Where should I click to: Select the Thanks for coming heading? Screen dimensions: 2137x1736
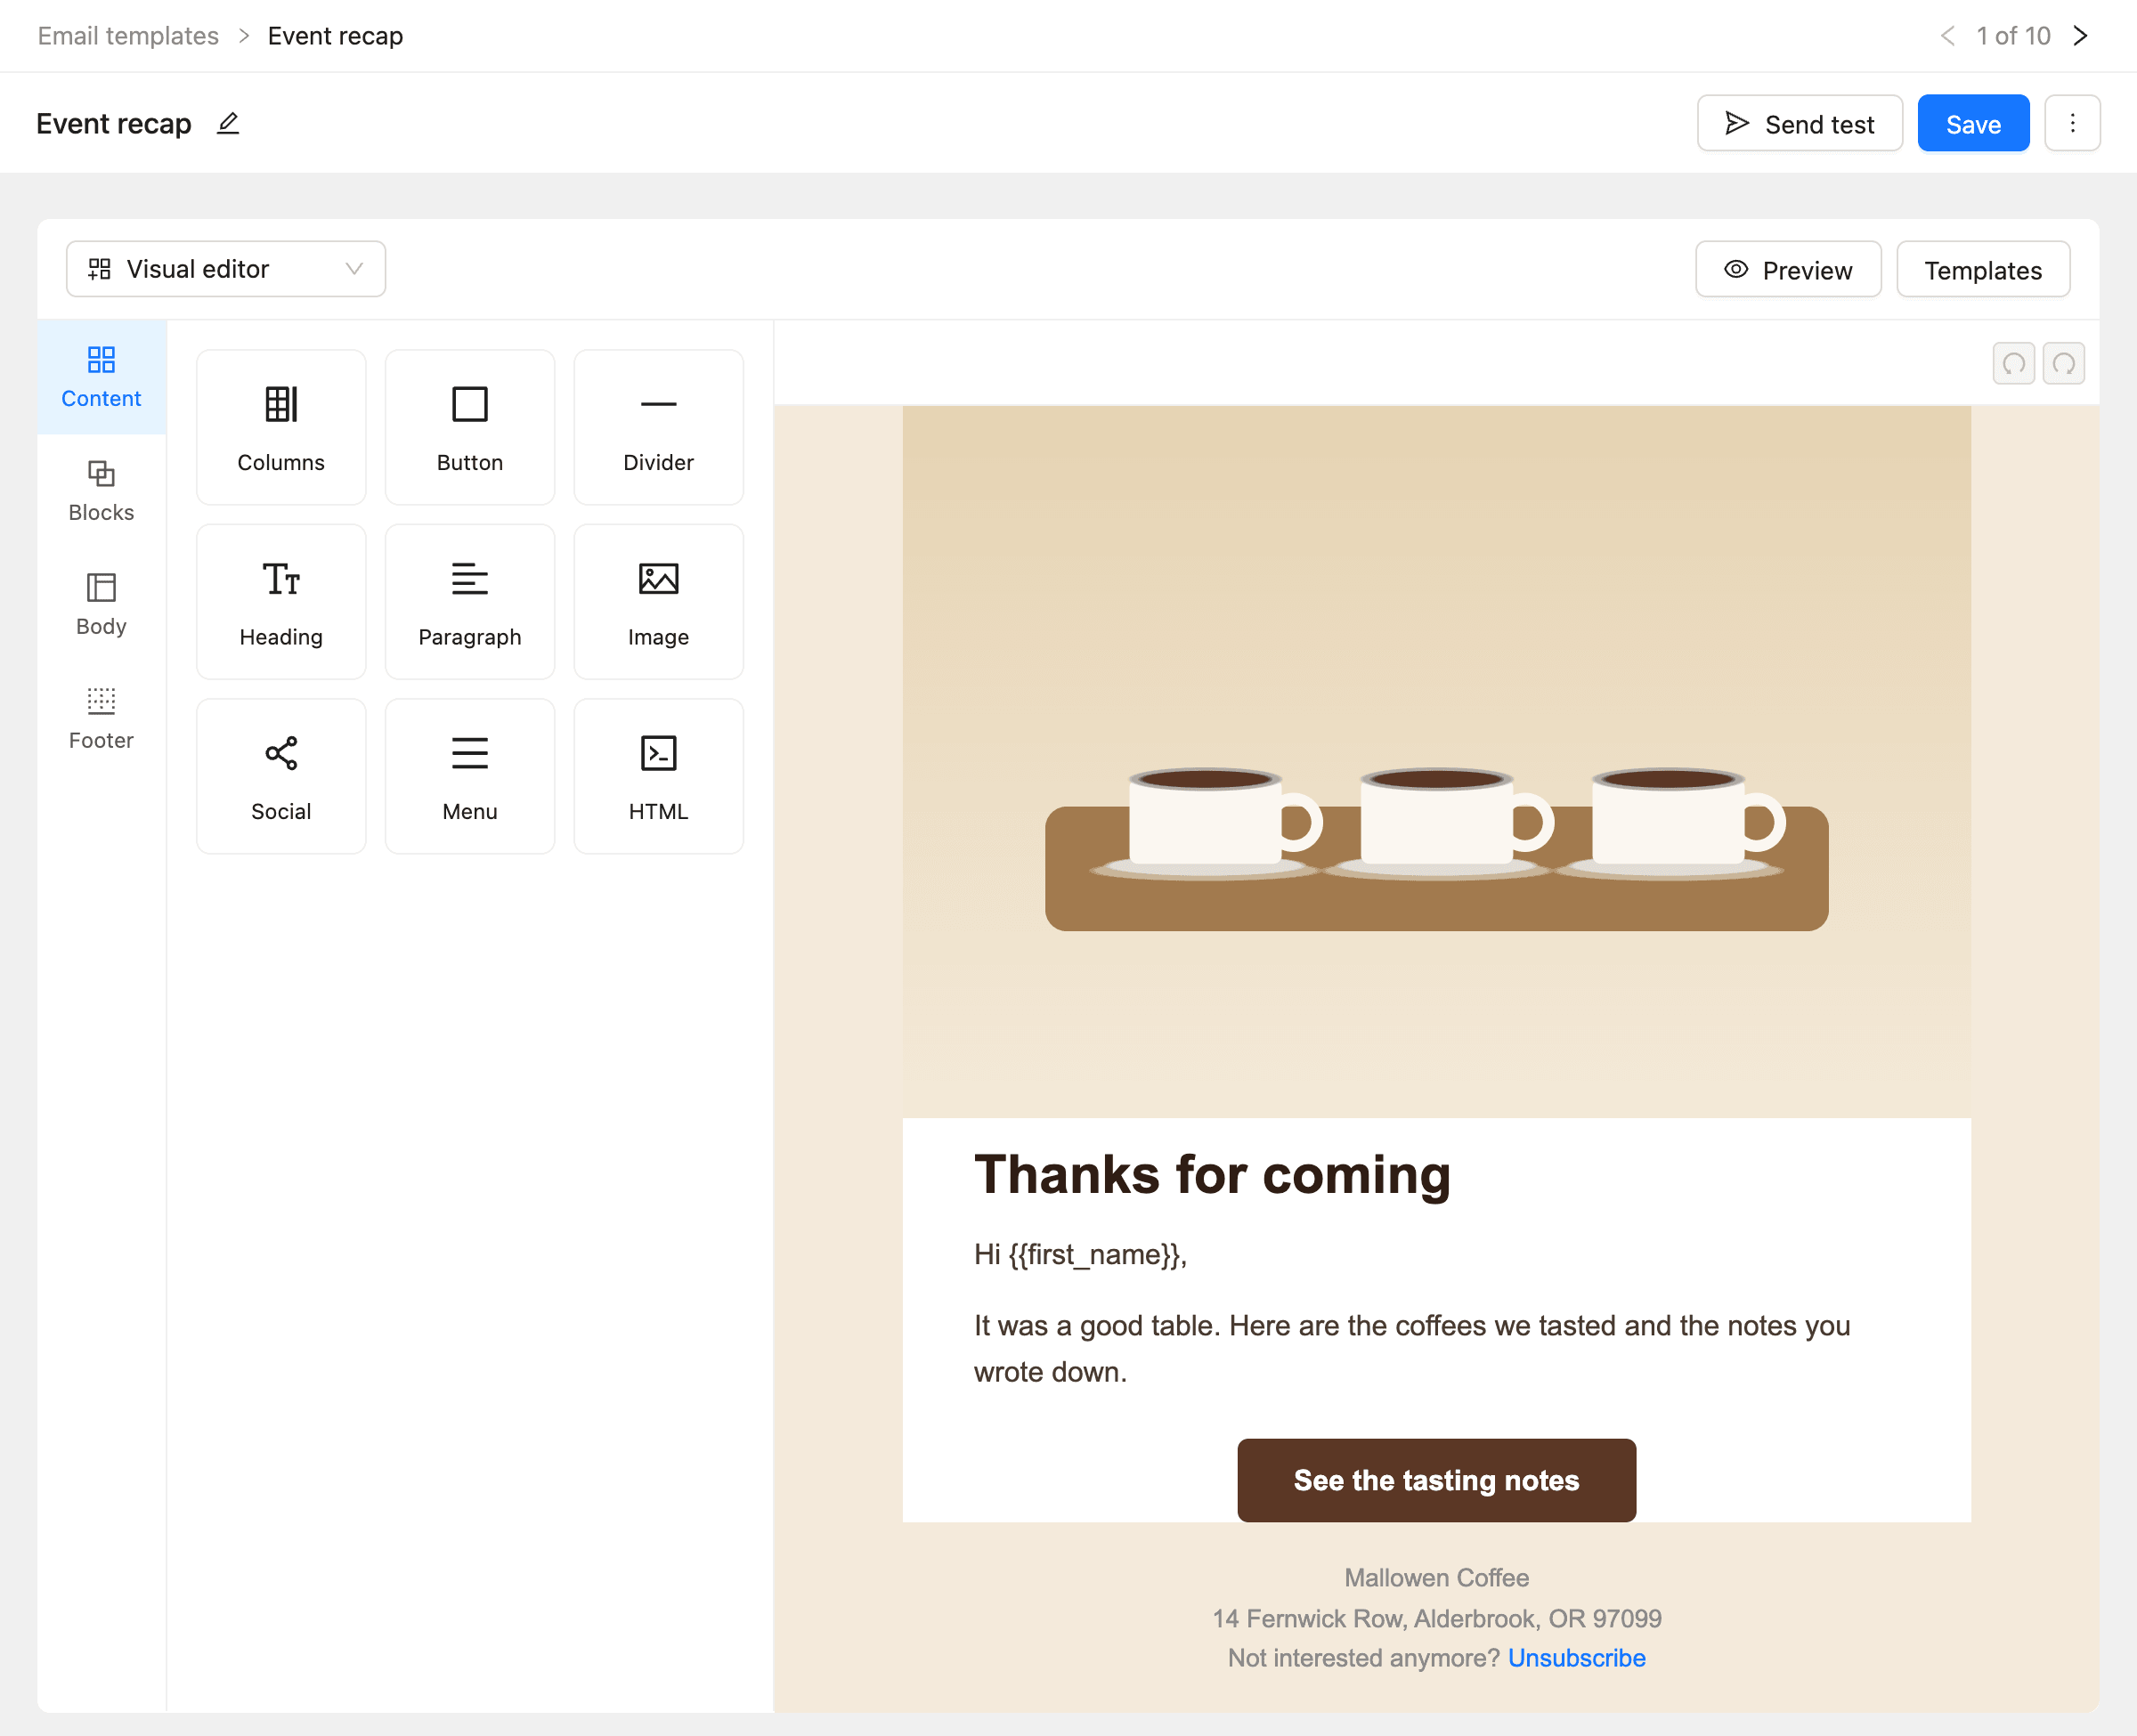1212,1174
